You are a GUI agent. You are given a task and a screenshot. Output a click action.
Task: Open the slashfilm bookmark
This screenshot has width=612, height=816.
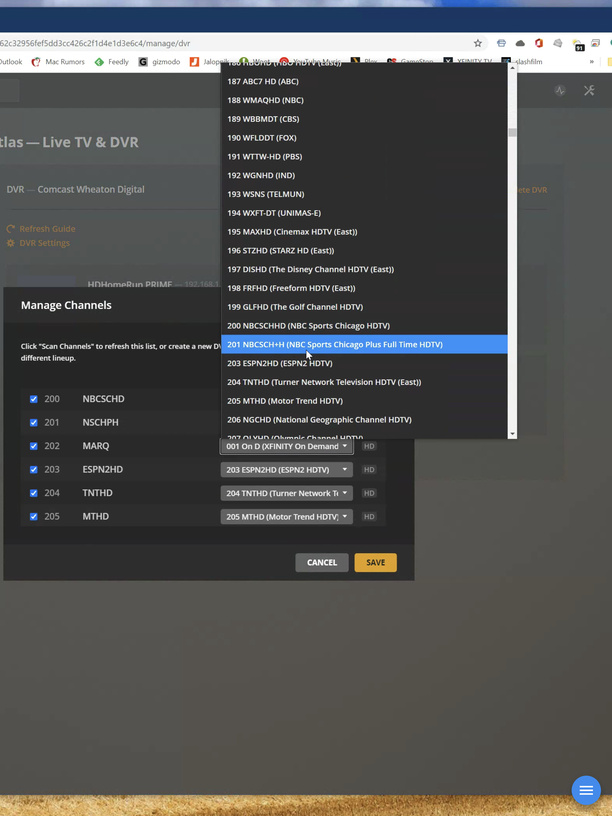click(x=522, y=61)
